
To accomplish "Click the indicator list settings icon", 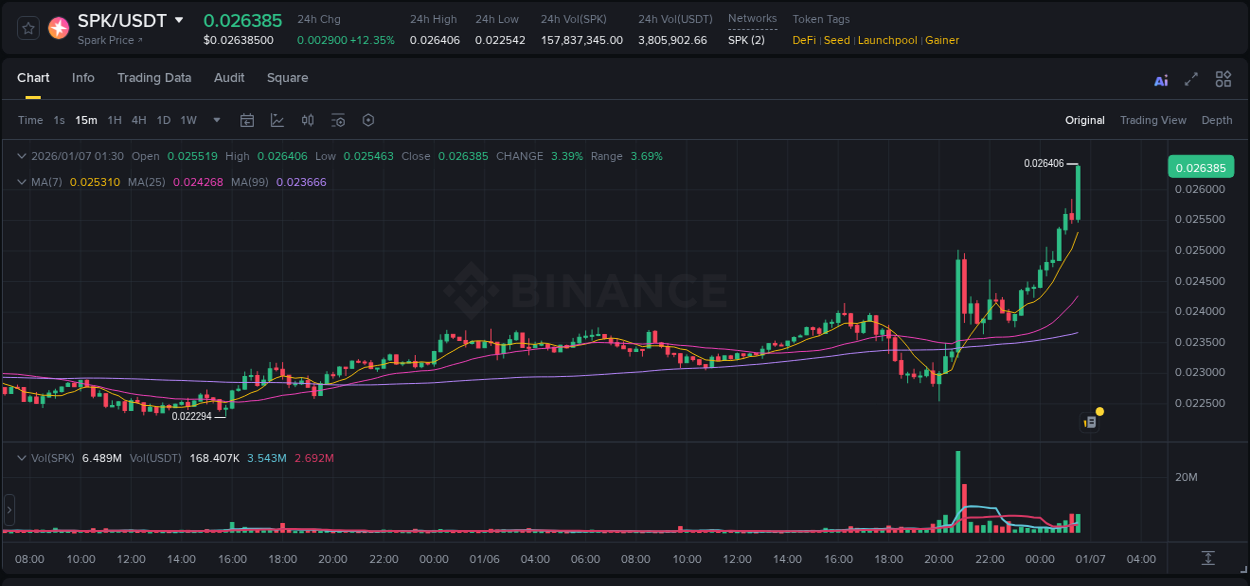I will pos(338,120).
